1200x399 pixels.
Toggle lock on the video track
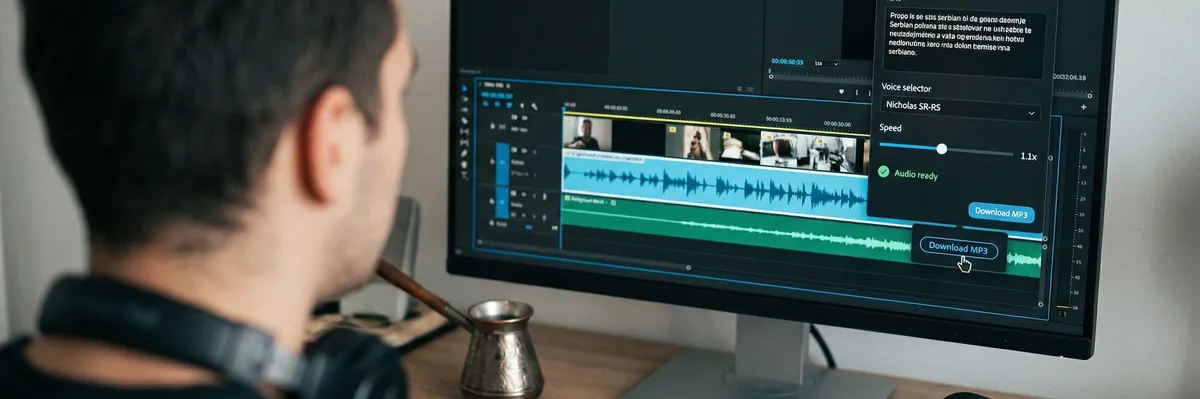[493, 126]
